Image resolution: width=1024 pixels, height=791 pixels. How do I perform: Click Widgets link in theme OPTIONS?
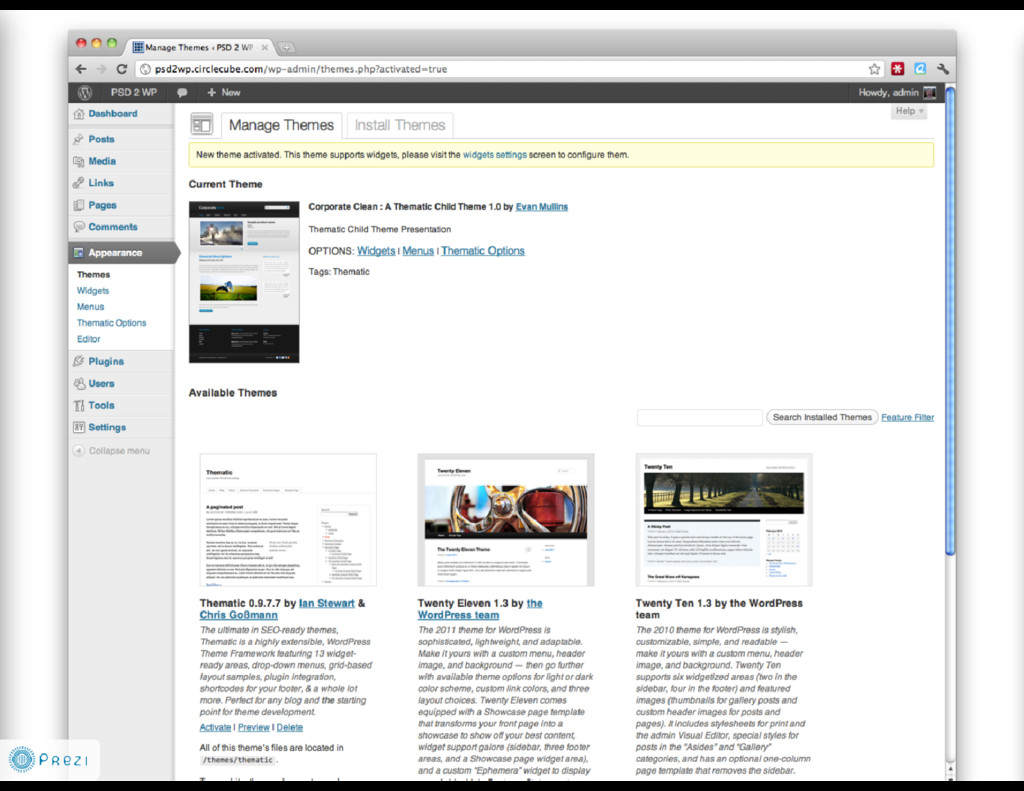(x=376, y=251)
